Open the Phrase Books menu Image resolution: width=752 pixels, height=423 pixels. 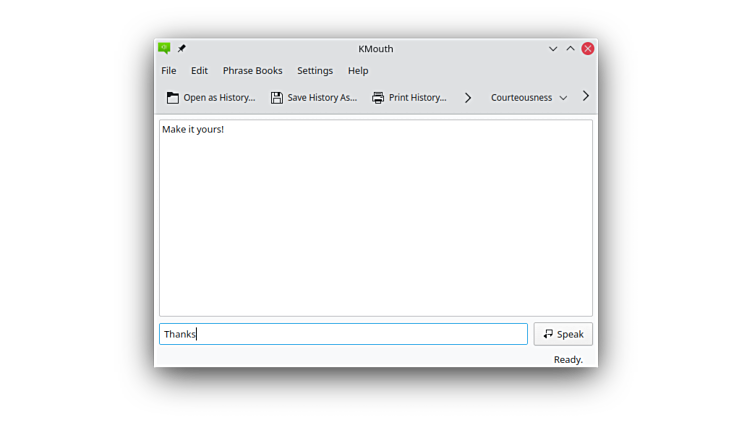tap(252, 71)
